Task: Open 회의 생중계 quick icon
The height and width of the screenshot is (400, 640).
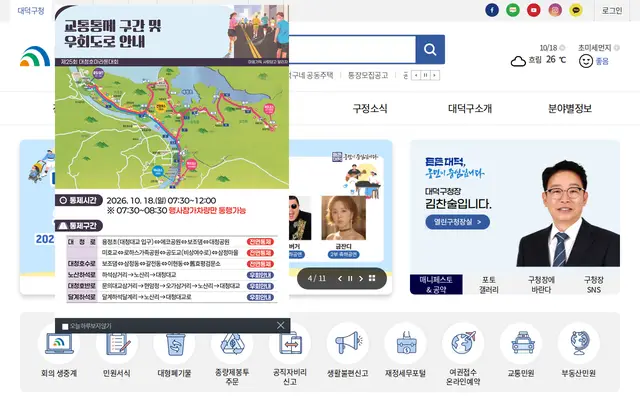Action: (59, 344)
